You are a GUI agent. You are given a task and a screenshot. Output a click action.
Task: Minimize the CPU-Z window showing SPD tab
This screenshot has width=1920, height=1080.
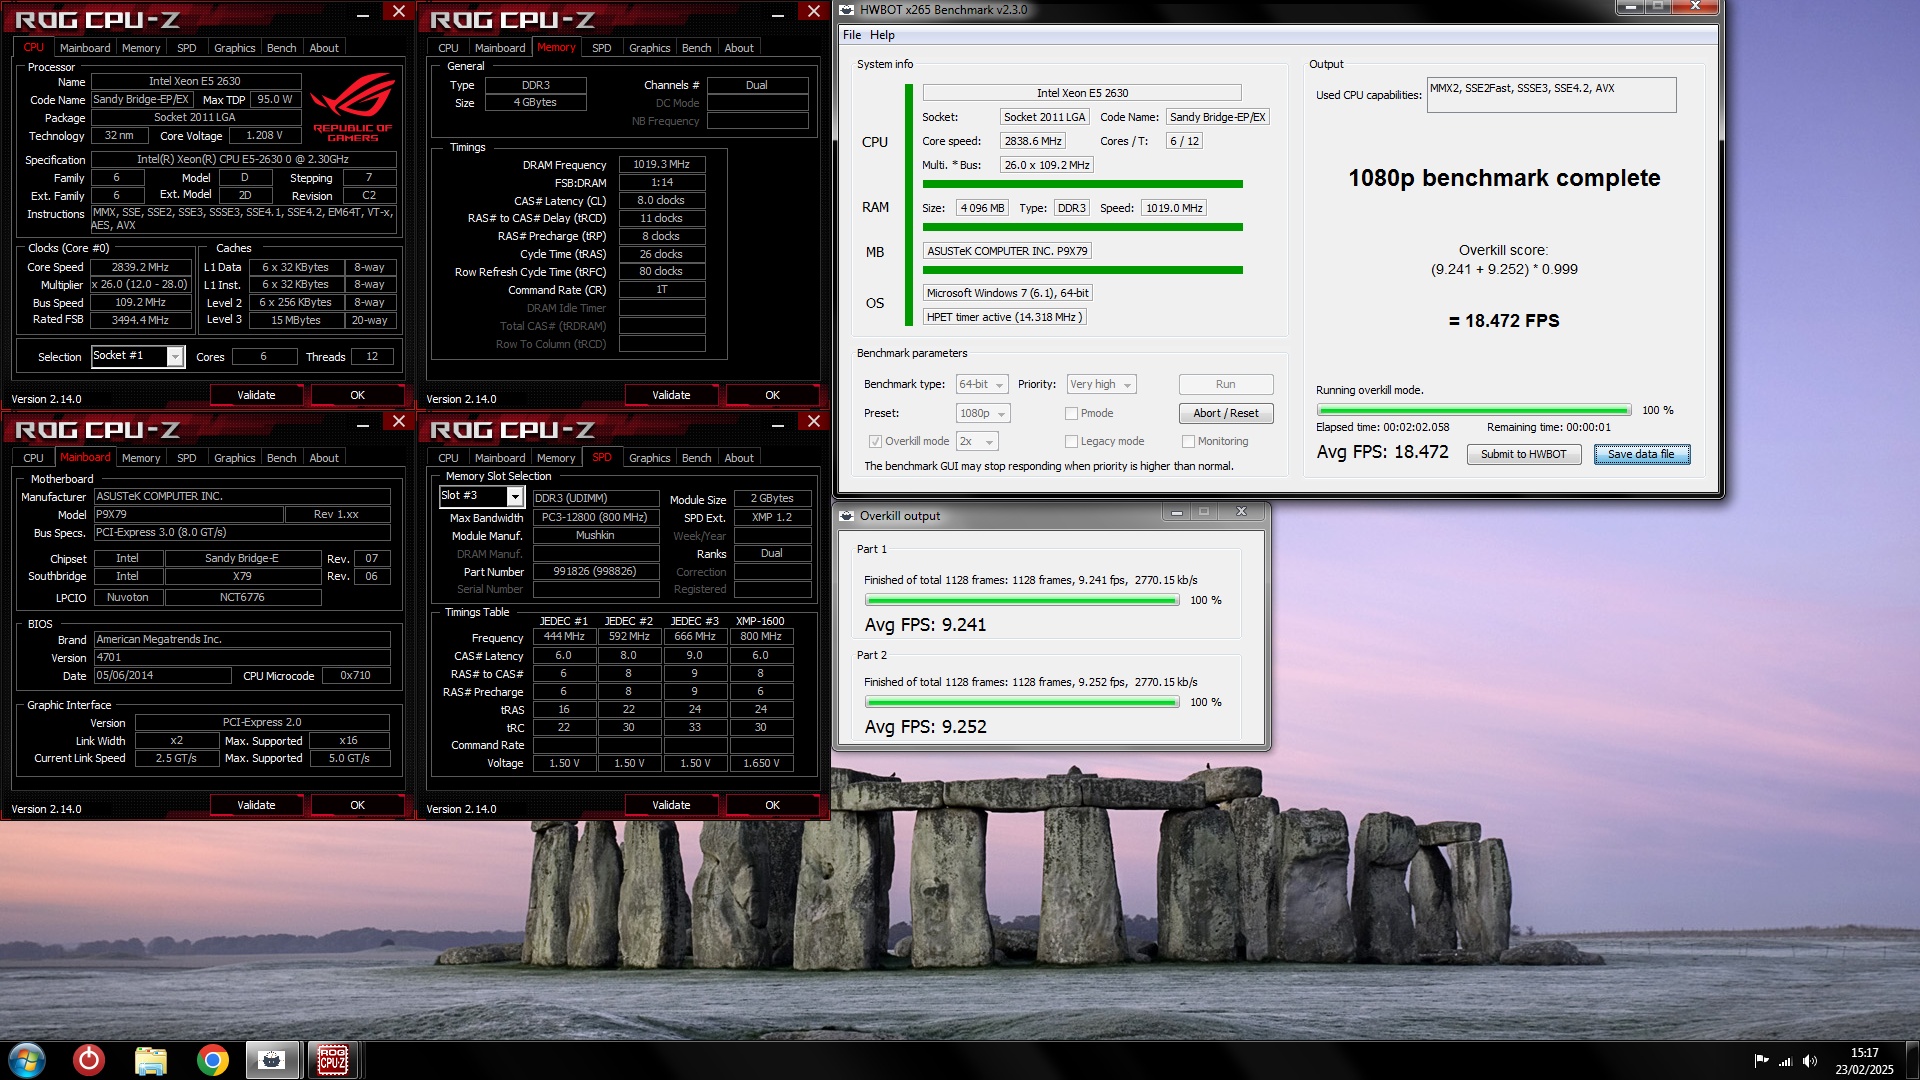click(x=778, y=425)
